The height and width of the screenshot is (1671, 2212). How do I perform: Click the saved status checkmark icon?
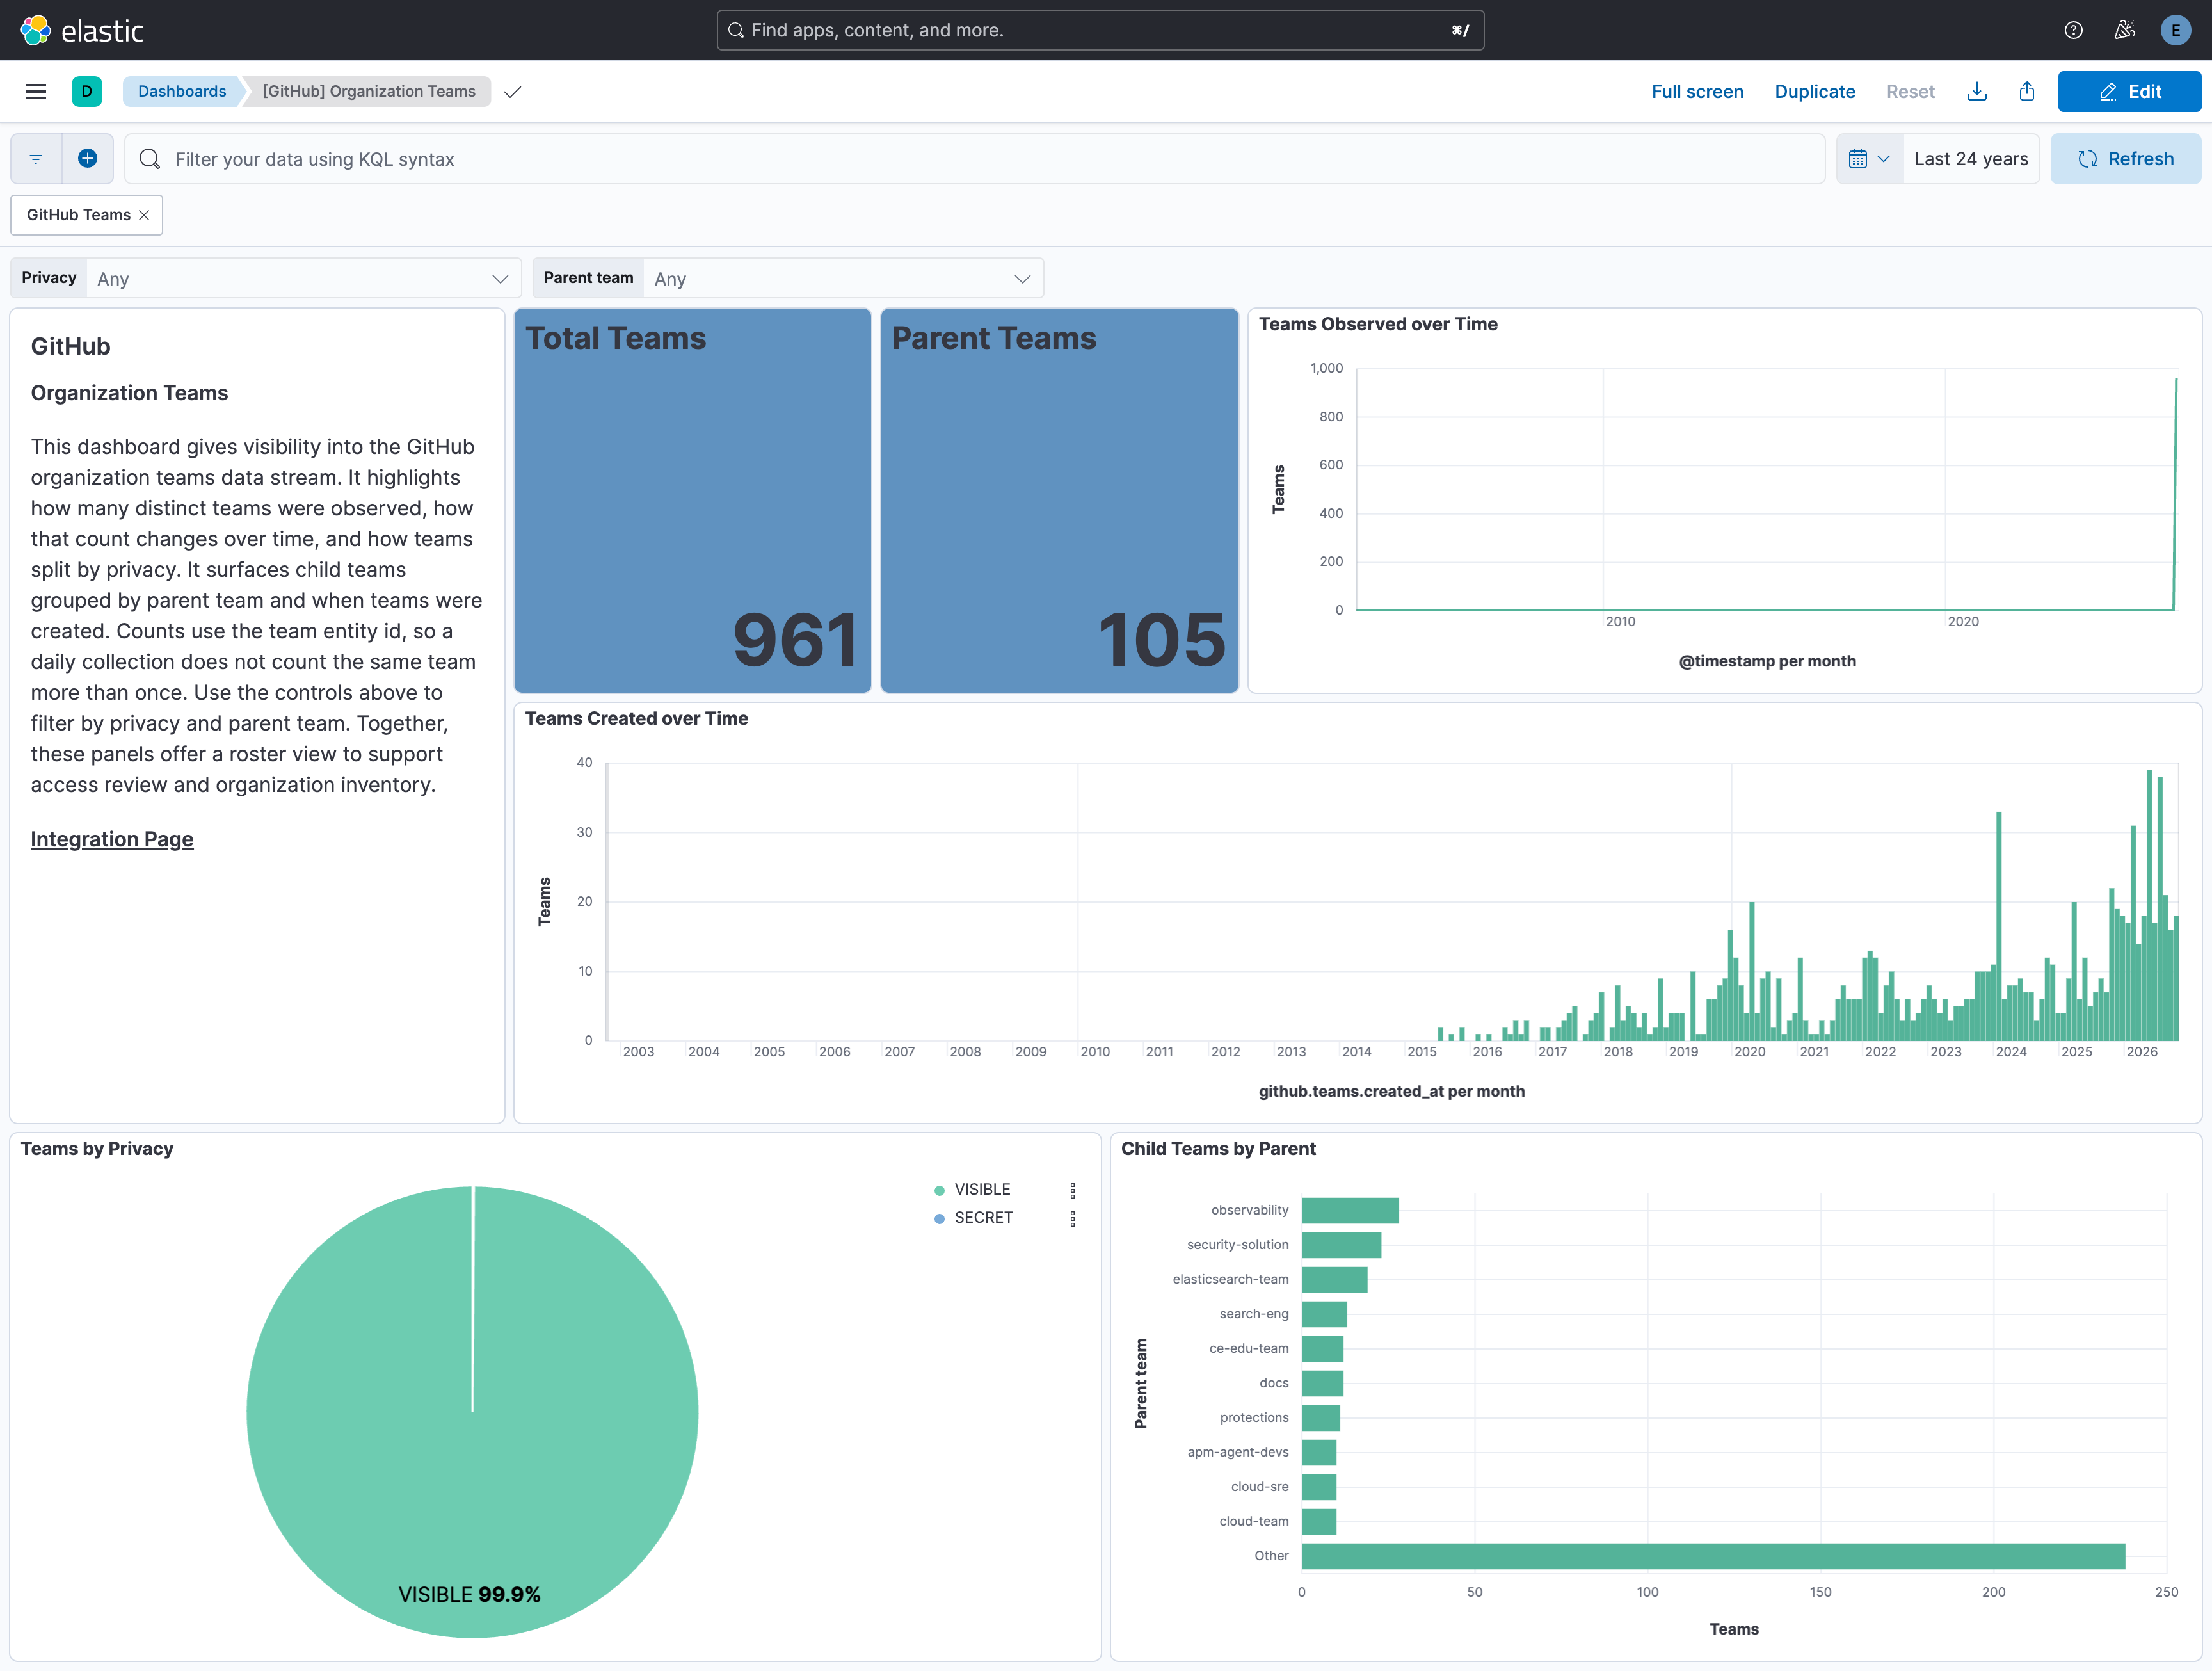pos(512,92)
